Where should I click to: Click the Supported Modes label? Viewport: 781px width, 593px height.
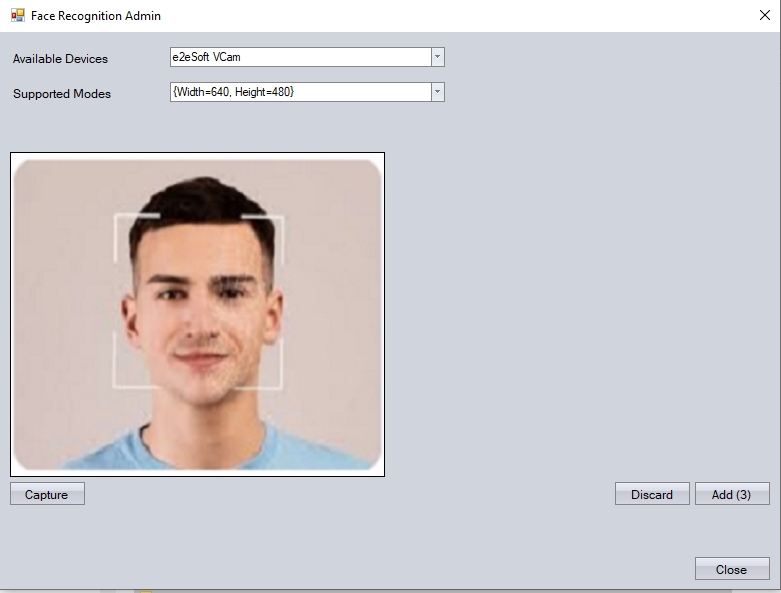click(62, 94)
